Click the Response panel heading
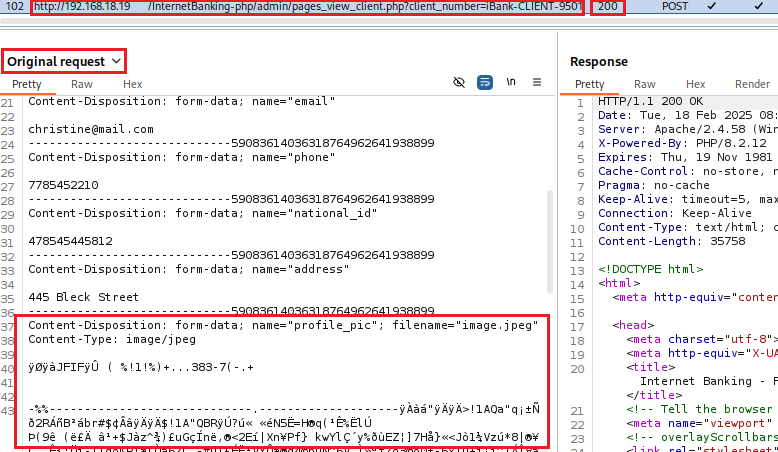This screenshot has height=452, width=778. [x=599, y=62]
